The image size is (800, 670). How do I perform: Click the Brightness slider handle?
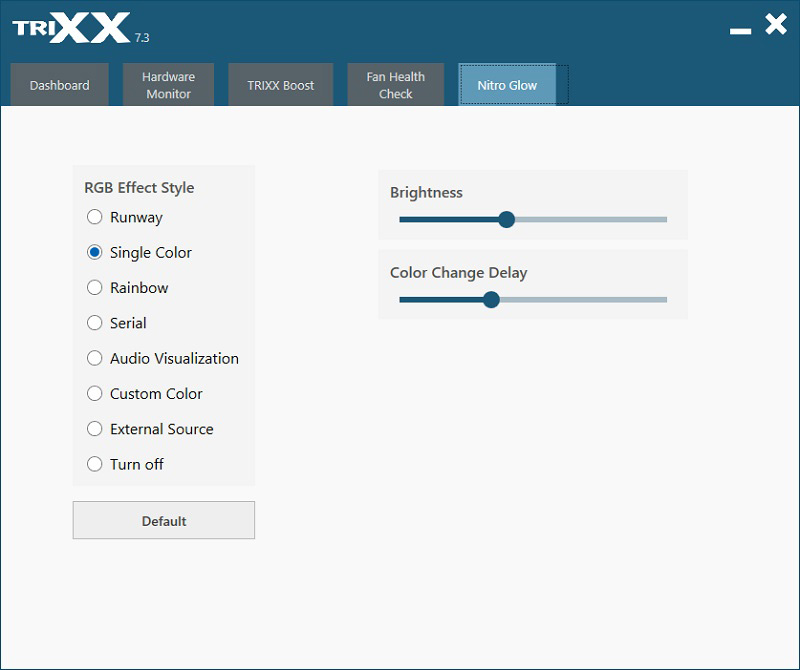507,219
